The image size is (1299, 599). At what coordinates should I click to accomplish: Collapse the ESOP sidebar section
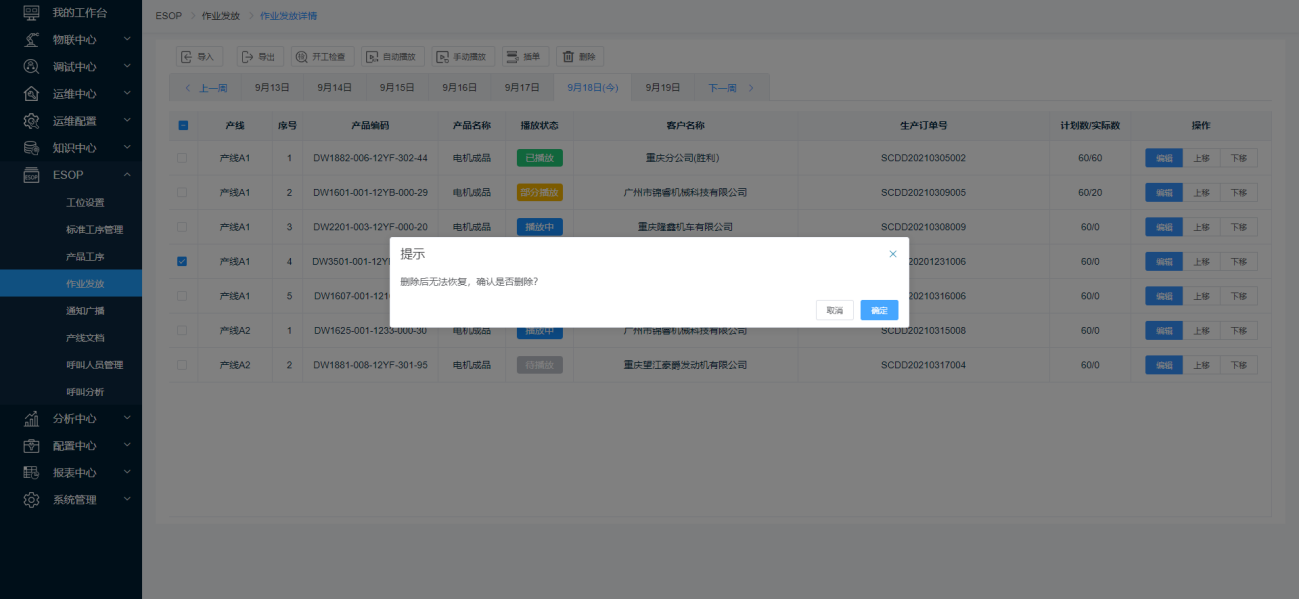74,175
